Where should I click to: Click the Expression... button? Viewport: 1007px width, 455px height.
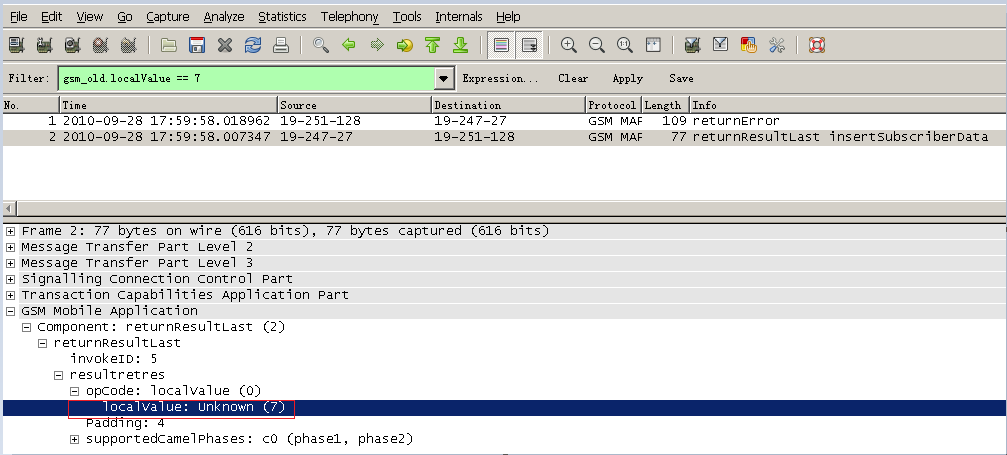coord(500,78)
